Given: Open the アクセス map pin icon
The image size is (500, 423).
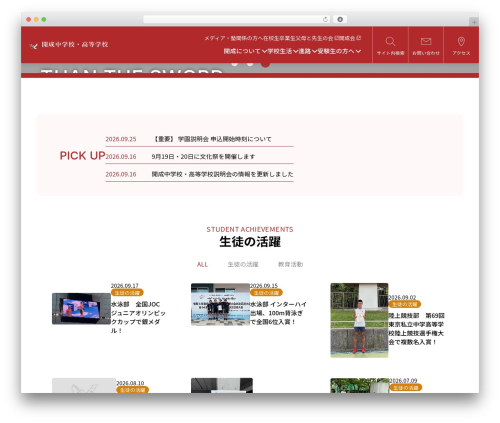Looking at the screenshot, I should point(461,42).
